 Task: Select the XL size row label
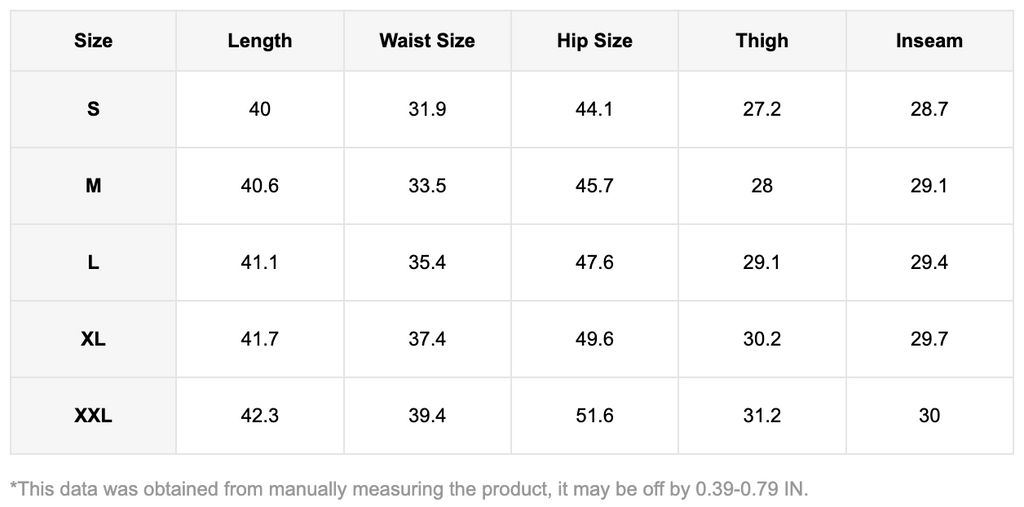click(x=93, y=340)
